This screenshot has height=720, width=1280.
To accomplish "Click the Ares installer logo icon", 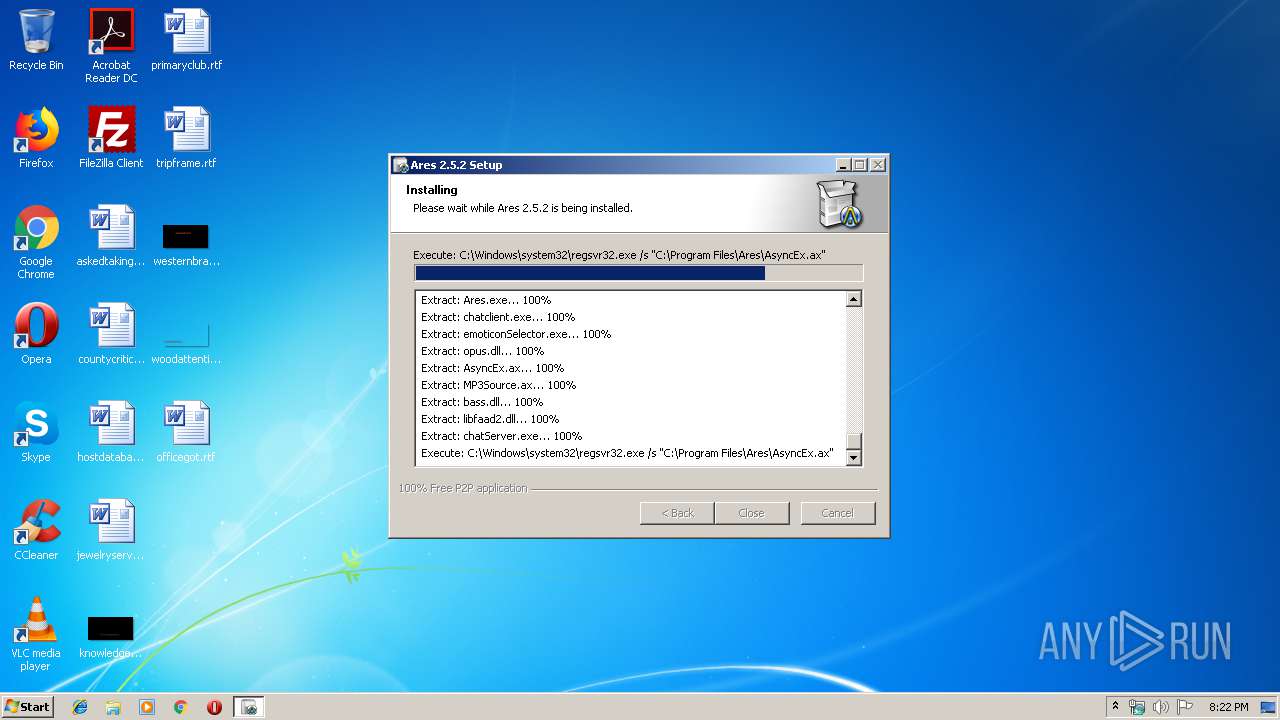I will tap(839, 204).
